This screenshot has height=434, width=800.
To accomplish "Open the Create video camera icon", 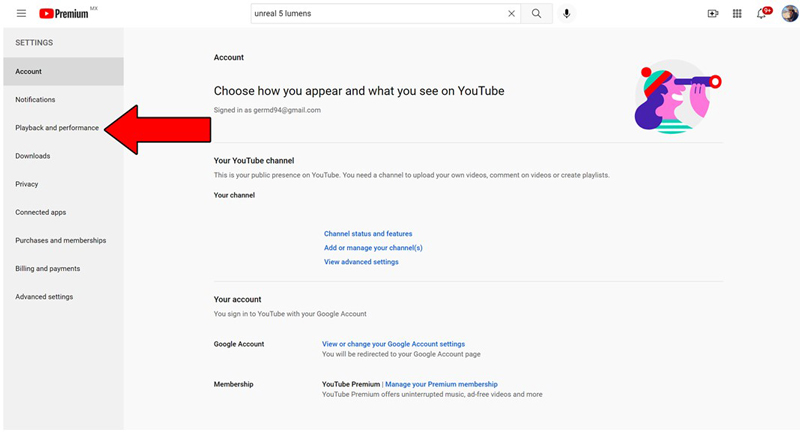I will tap(713, 14).
